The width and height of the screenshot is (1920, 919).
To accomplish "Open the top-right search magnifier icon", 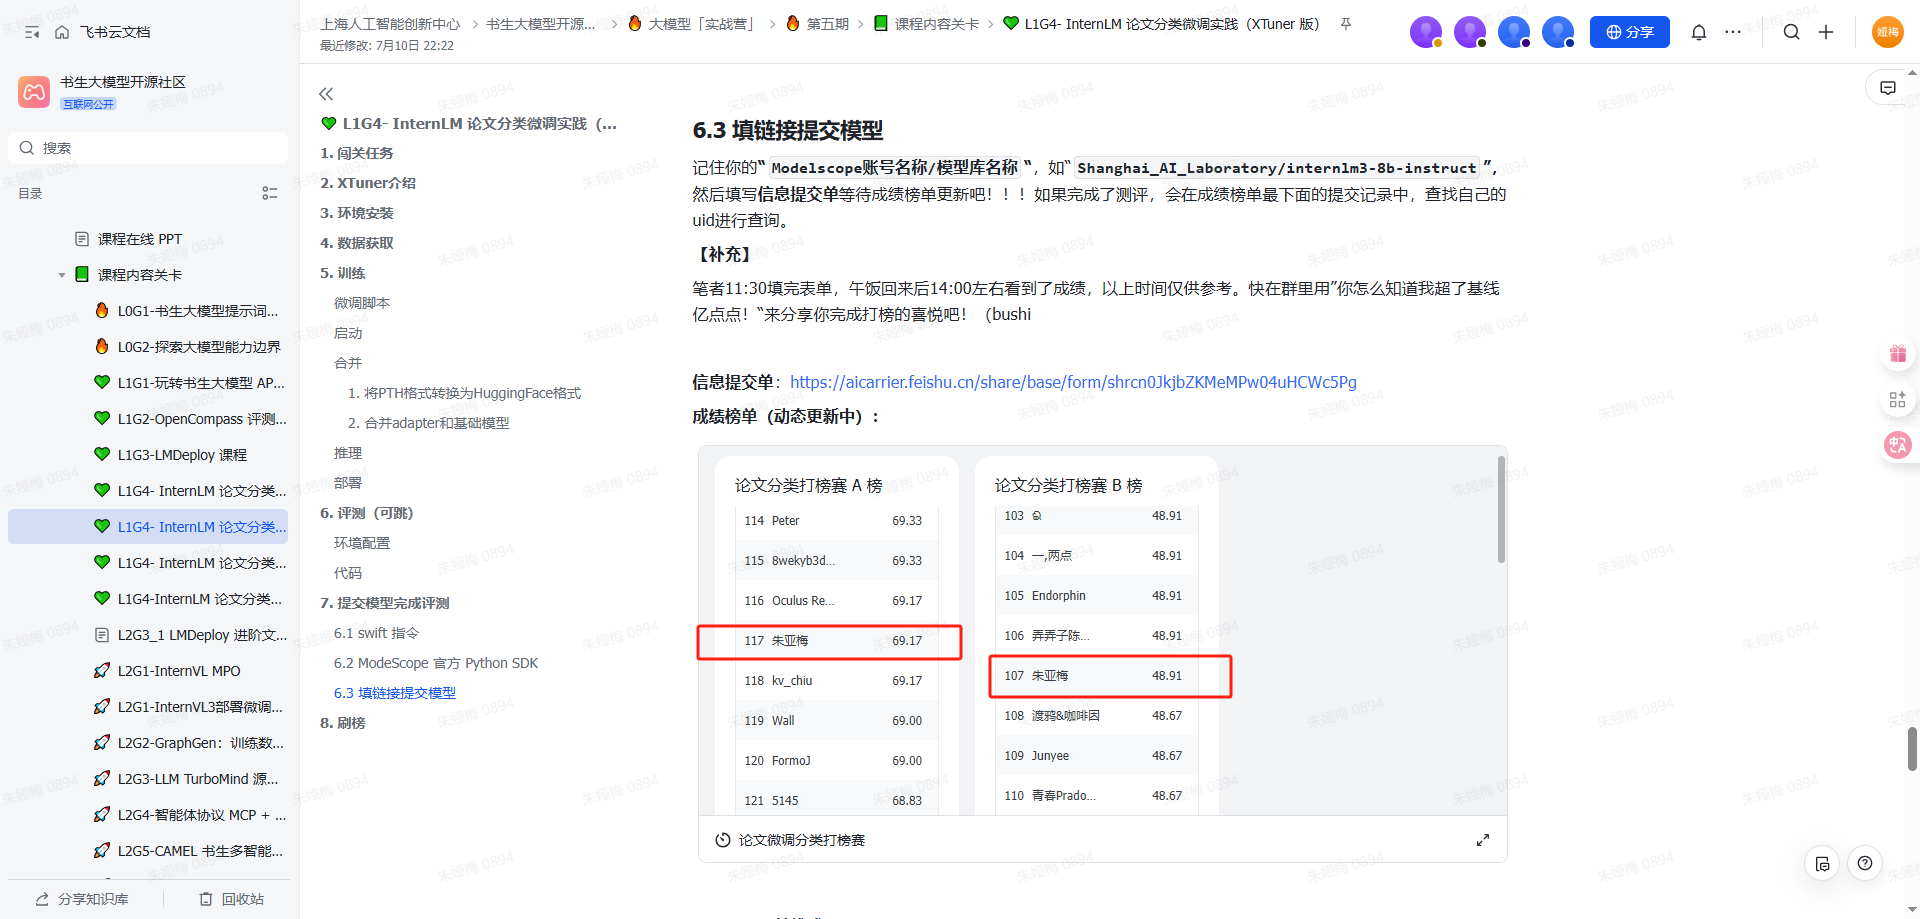I will coord(1792,32).
